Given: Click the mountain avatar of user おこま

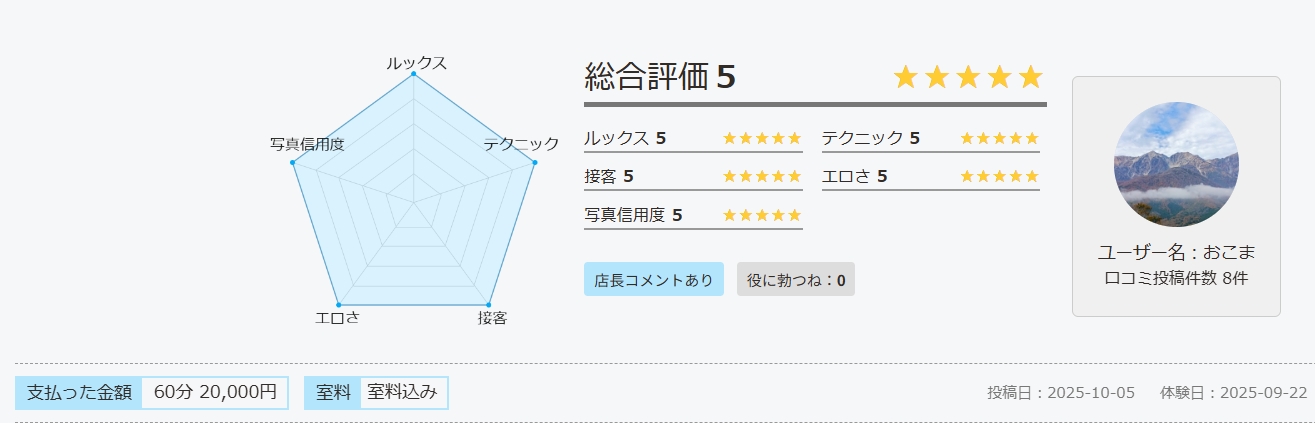Looking at the screenshot, I should (1176, 164).
